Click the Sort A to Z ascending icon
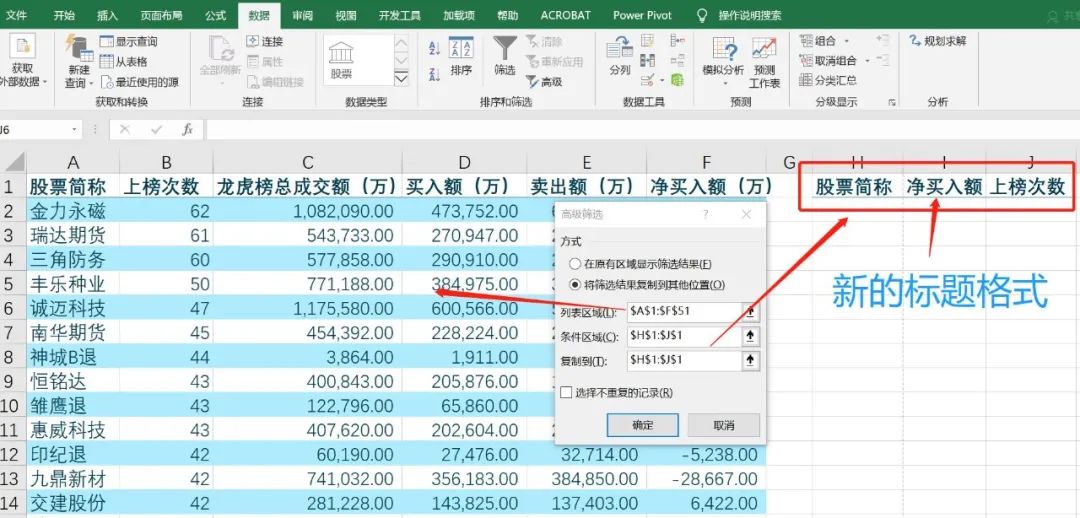Image resolution: width=1080 pixels, height=518 pixels. tap(433, 45)
